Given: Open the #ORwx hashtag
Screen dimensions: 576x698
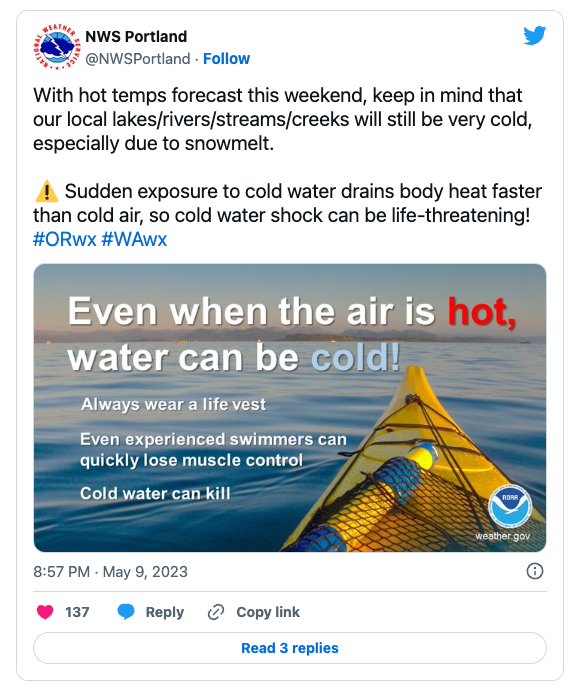Looking at the screenshot, I should click(x=65, y=239).
